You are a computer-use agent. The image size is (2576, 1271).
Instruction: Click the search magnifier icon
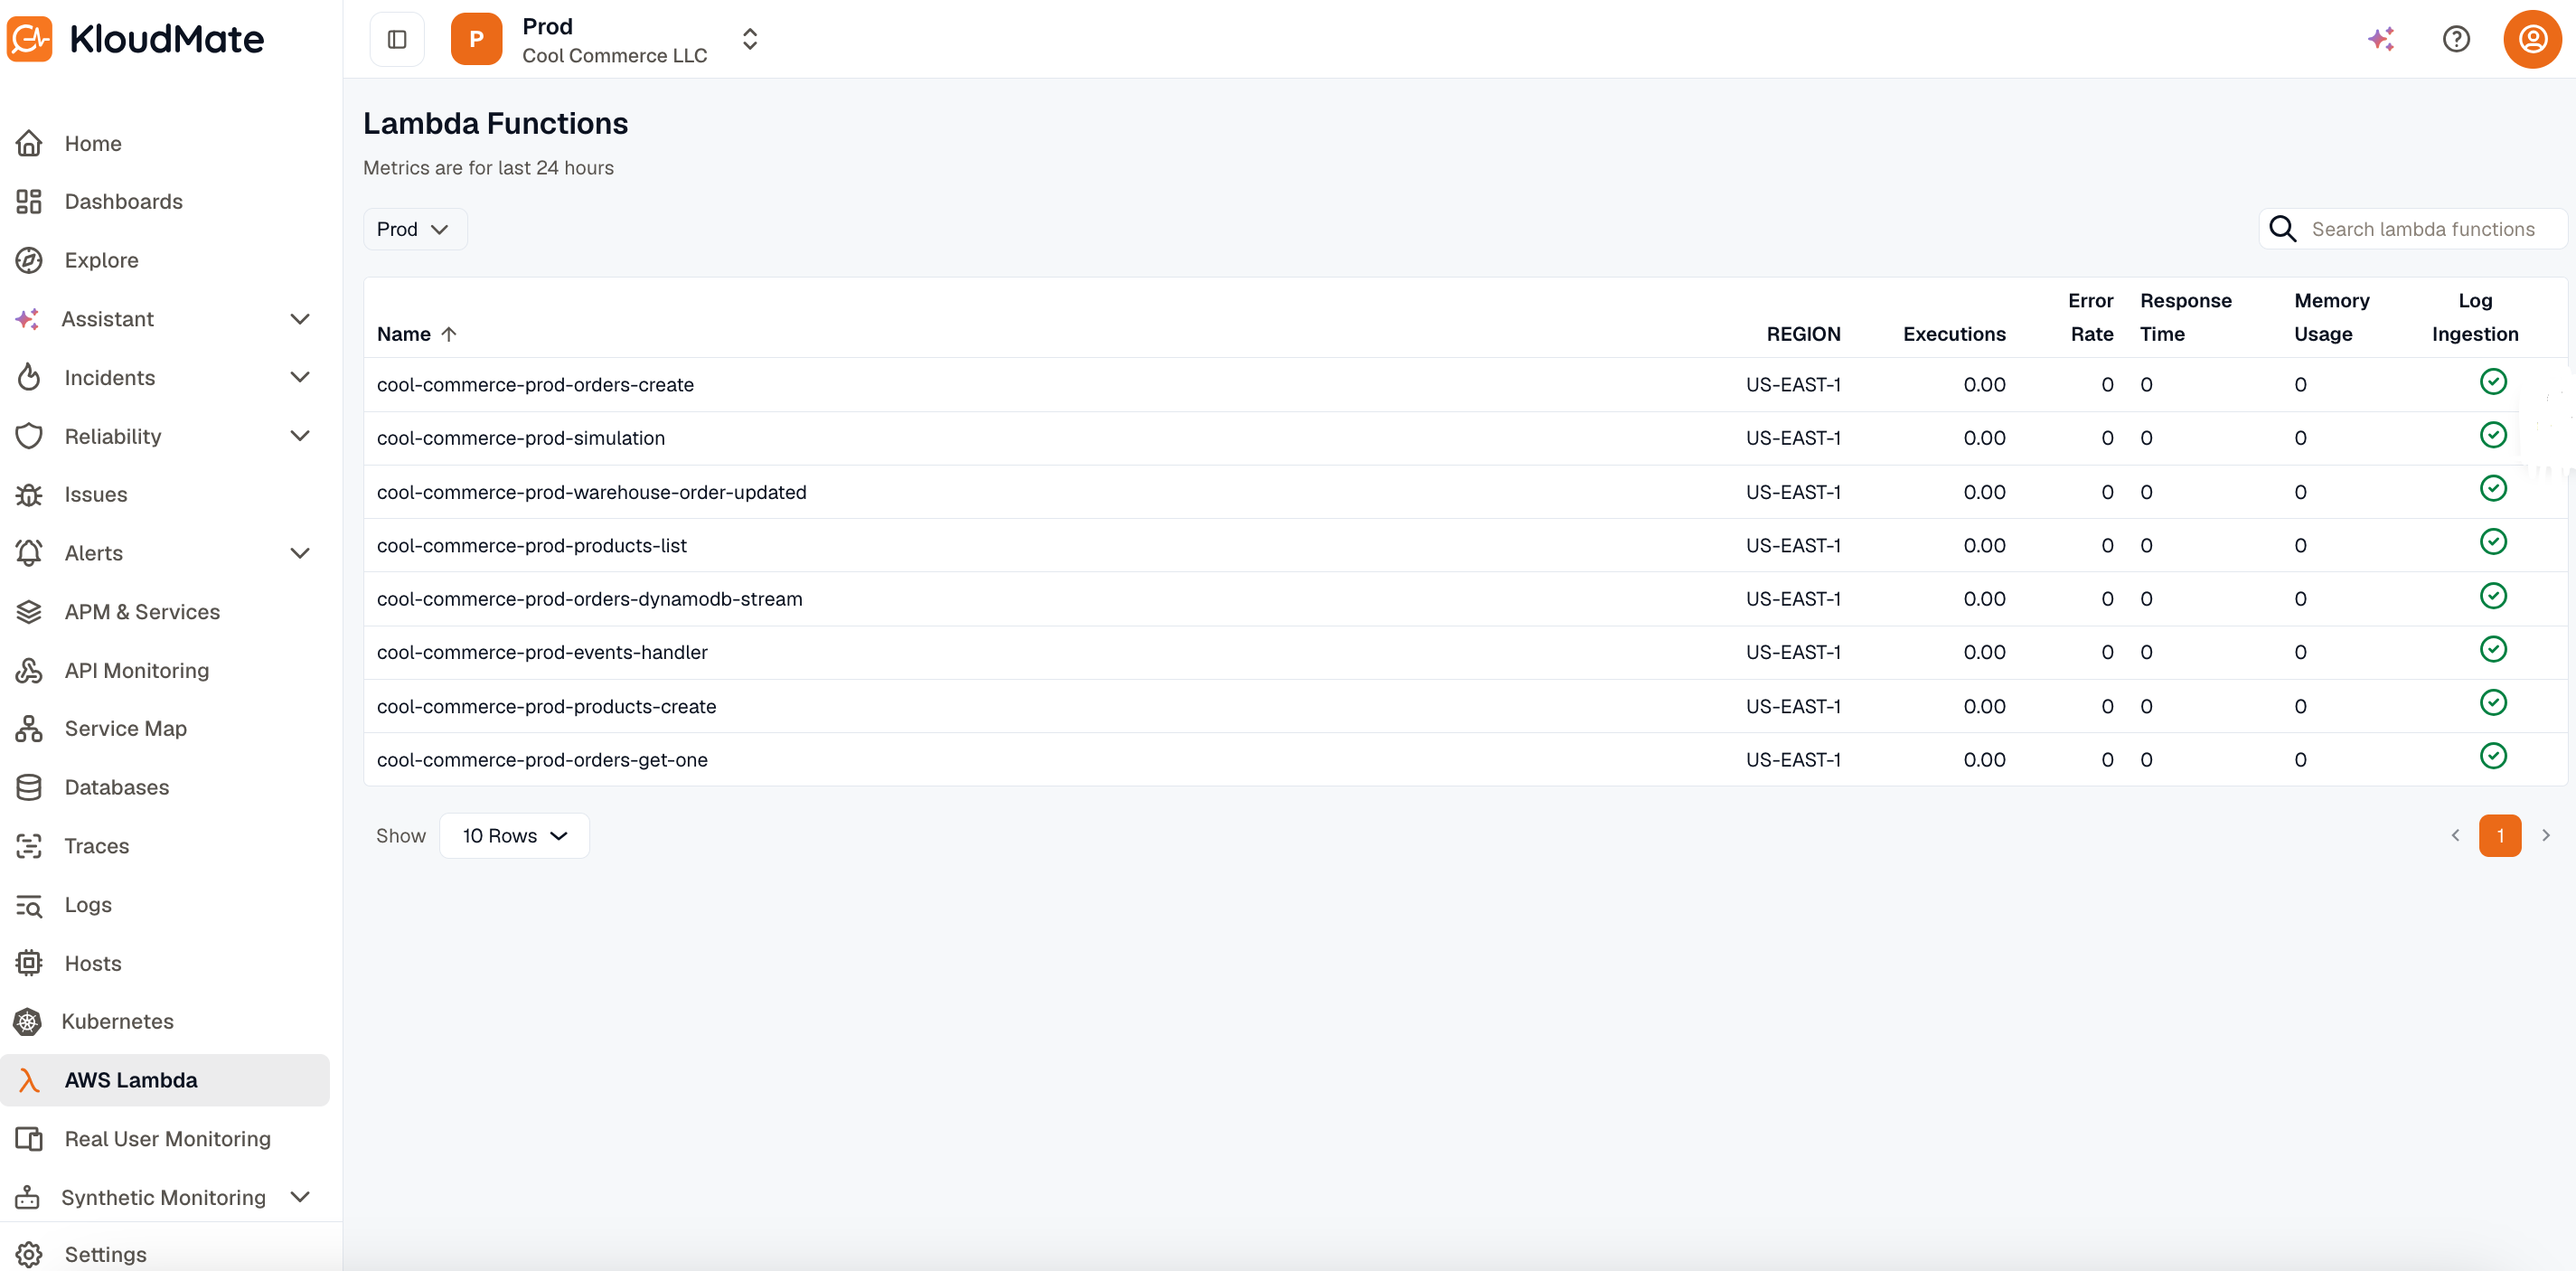point(2282,229)
